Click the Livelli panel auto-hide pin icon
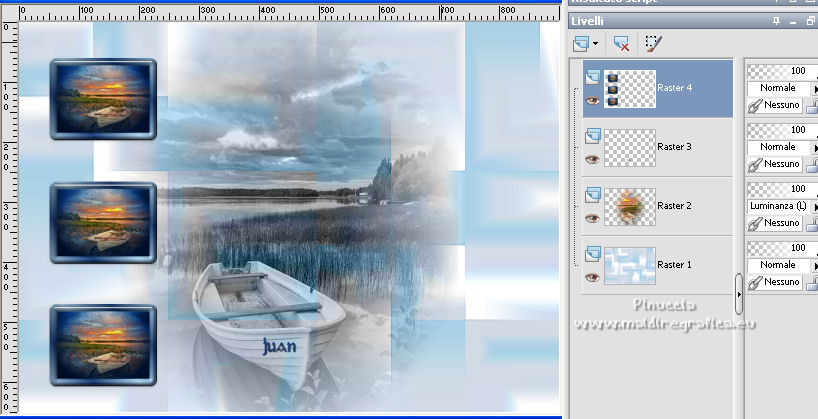 777,21
